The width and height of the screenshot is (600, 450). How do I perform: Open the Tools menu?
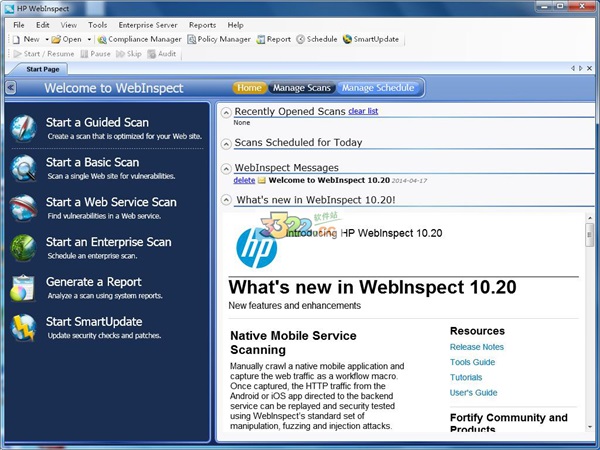pyautogui.click(x=98, y=25)
